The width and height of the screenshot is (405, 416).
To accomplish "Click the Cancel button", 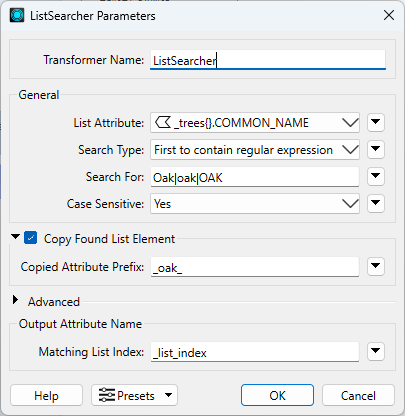I will (x=358, y=395).
